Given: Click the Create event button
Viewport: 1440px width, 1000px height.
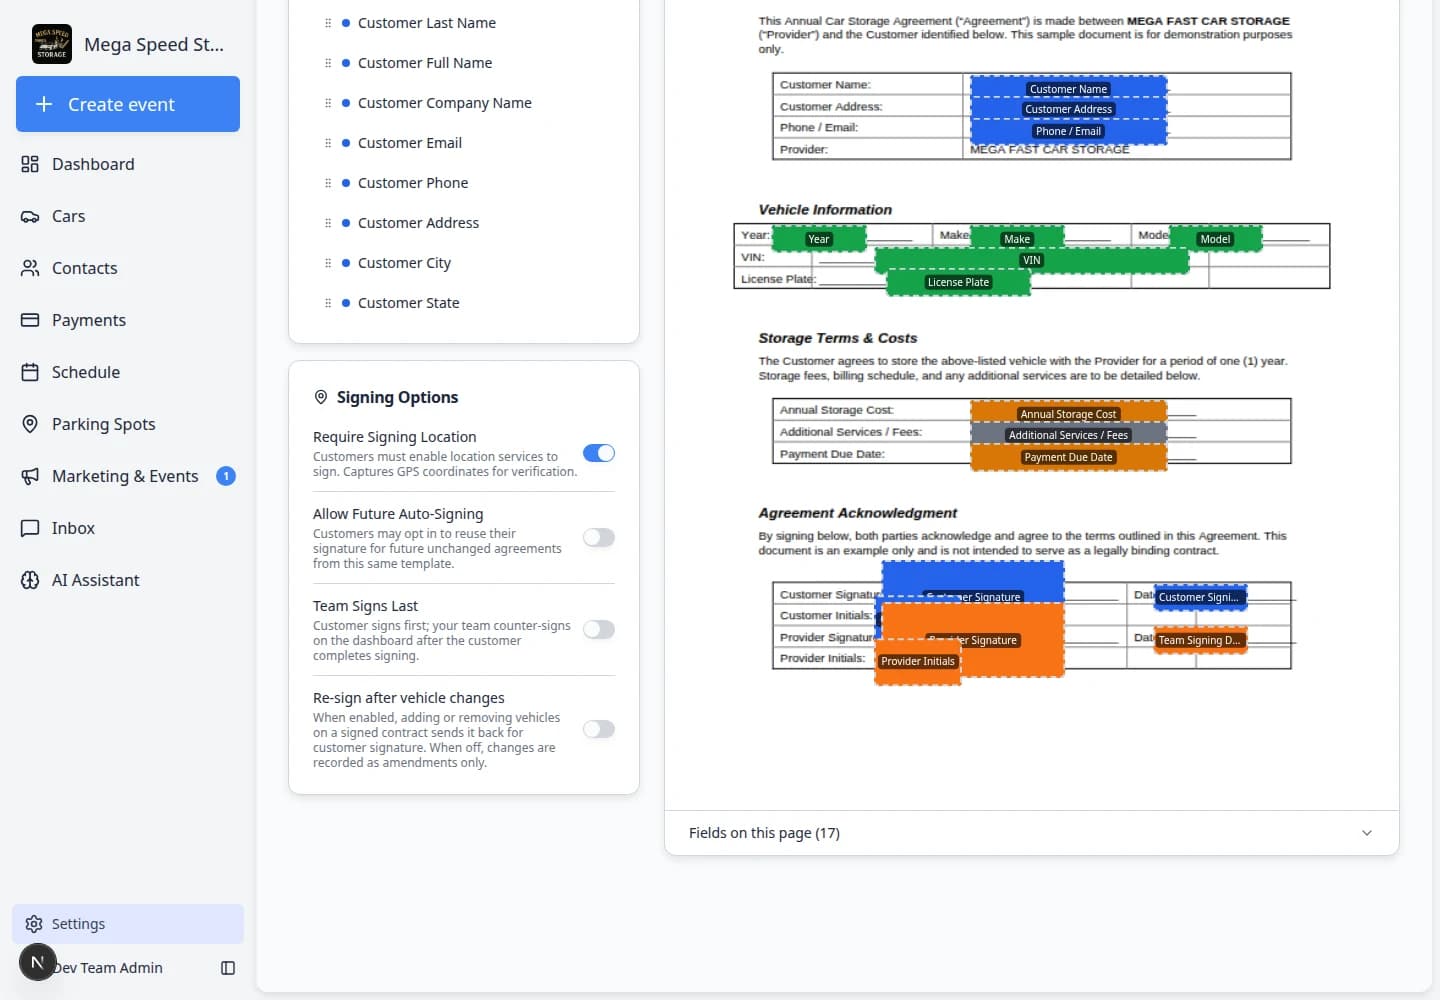Looking at the screenshot, I should point(128,104).
